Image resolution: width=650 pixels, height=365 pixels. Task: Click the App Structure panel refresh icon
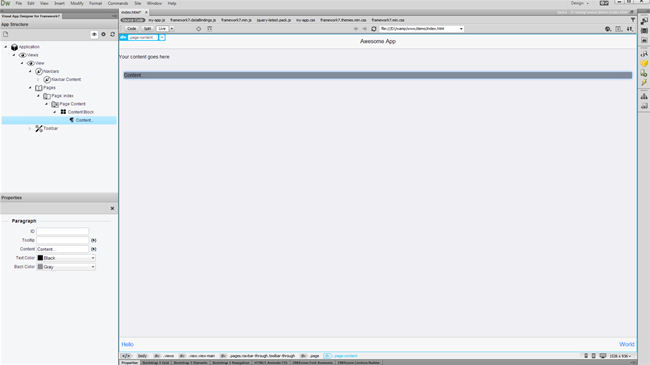tap(112, 34)
